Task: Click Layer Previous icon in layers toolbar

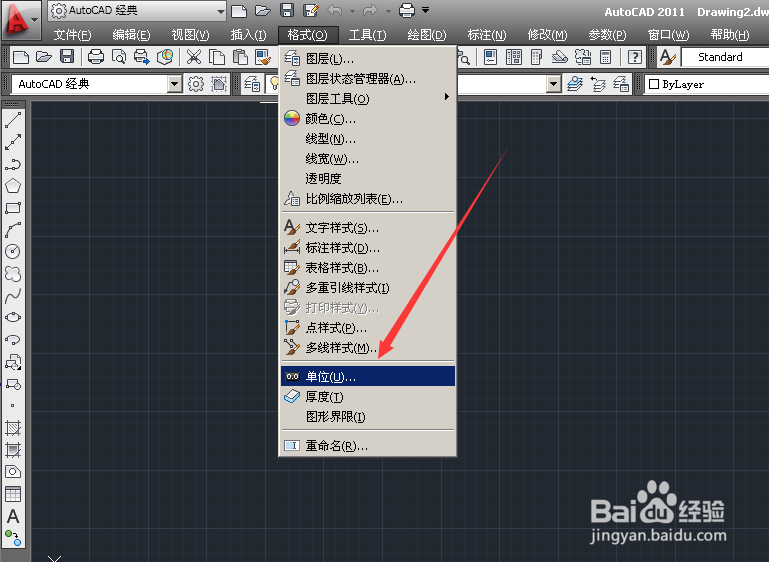Action: (598, 84)
